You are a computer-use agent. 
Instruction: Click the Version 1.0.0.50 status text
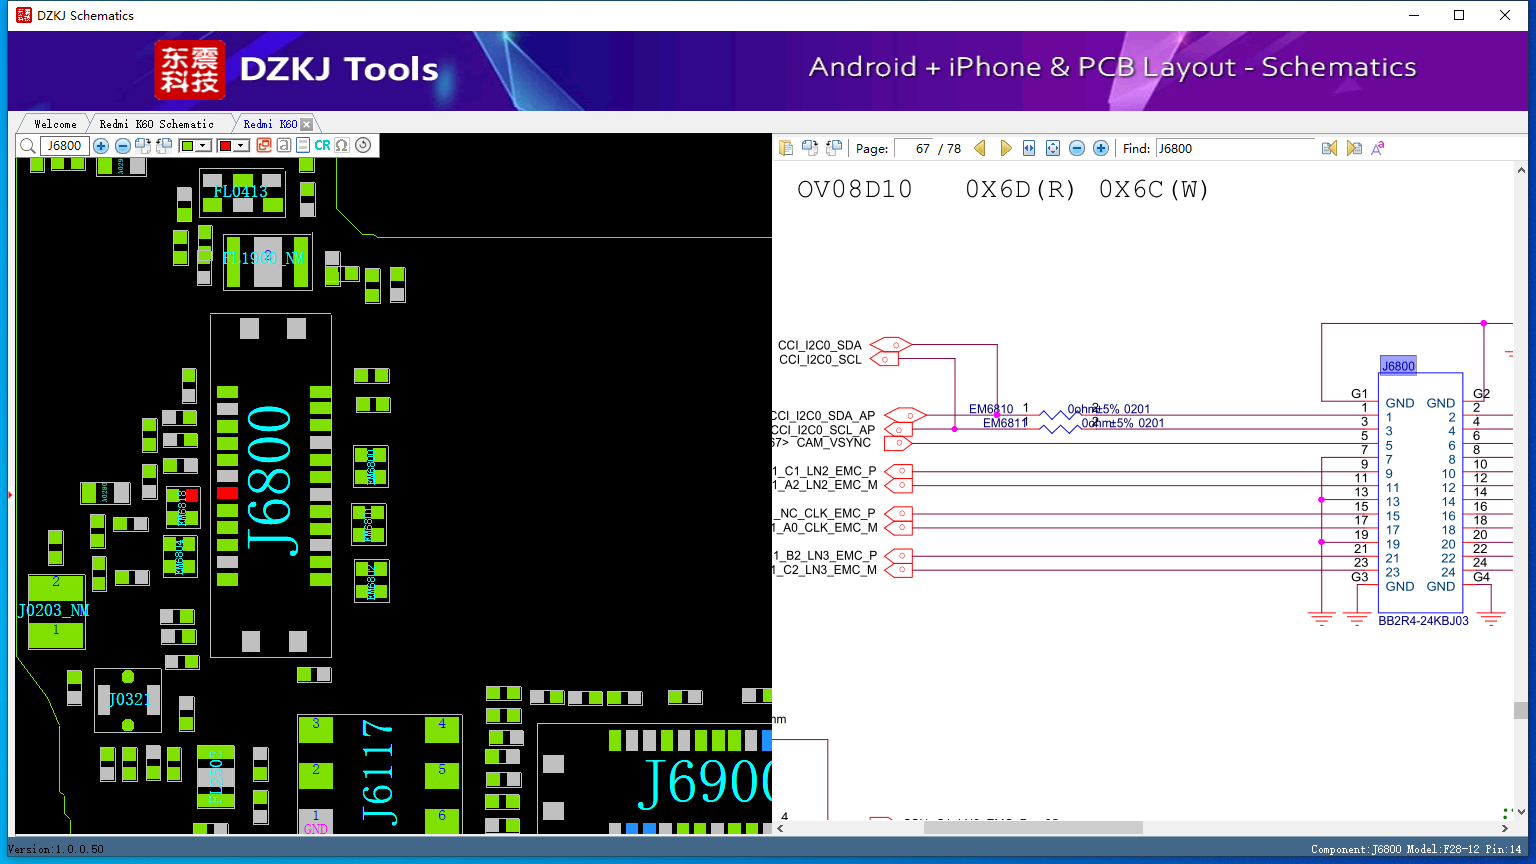[x=56, y=849]
